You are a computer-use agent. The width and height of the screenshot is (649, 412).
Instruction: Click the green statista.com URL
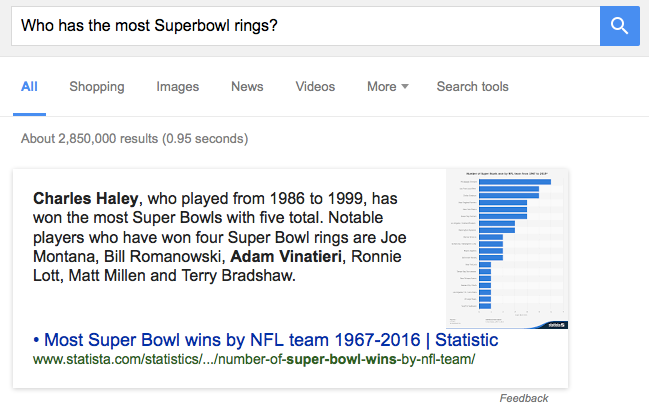[254, 359]
